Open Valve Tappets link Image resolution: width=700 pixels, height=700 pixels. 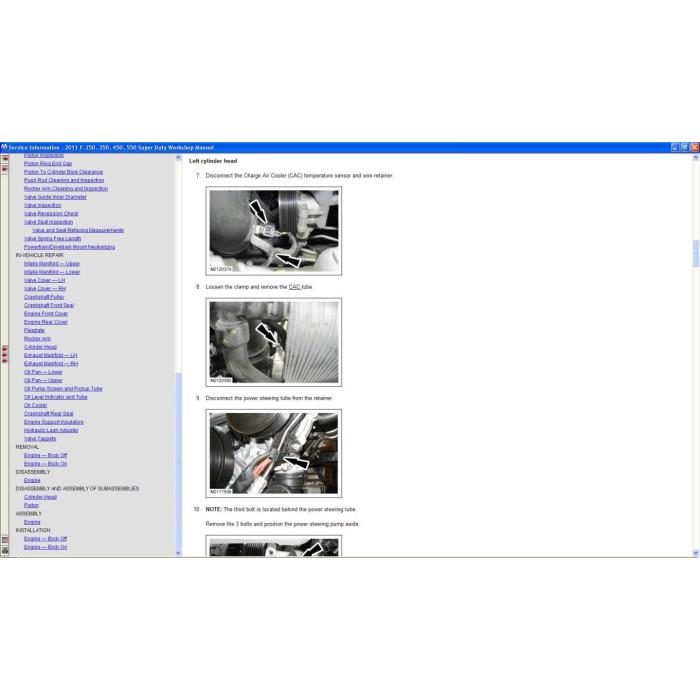click(40, 439)
